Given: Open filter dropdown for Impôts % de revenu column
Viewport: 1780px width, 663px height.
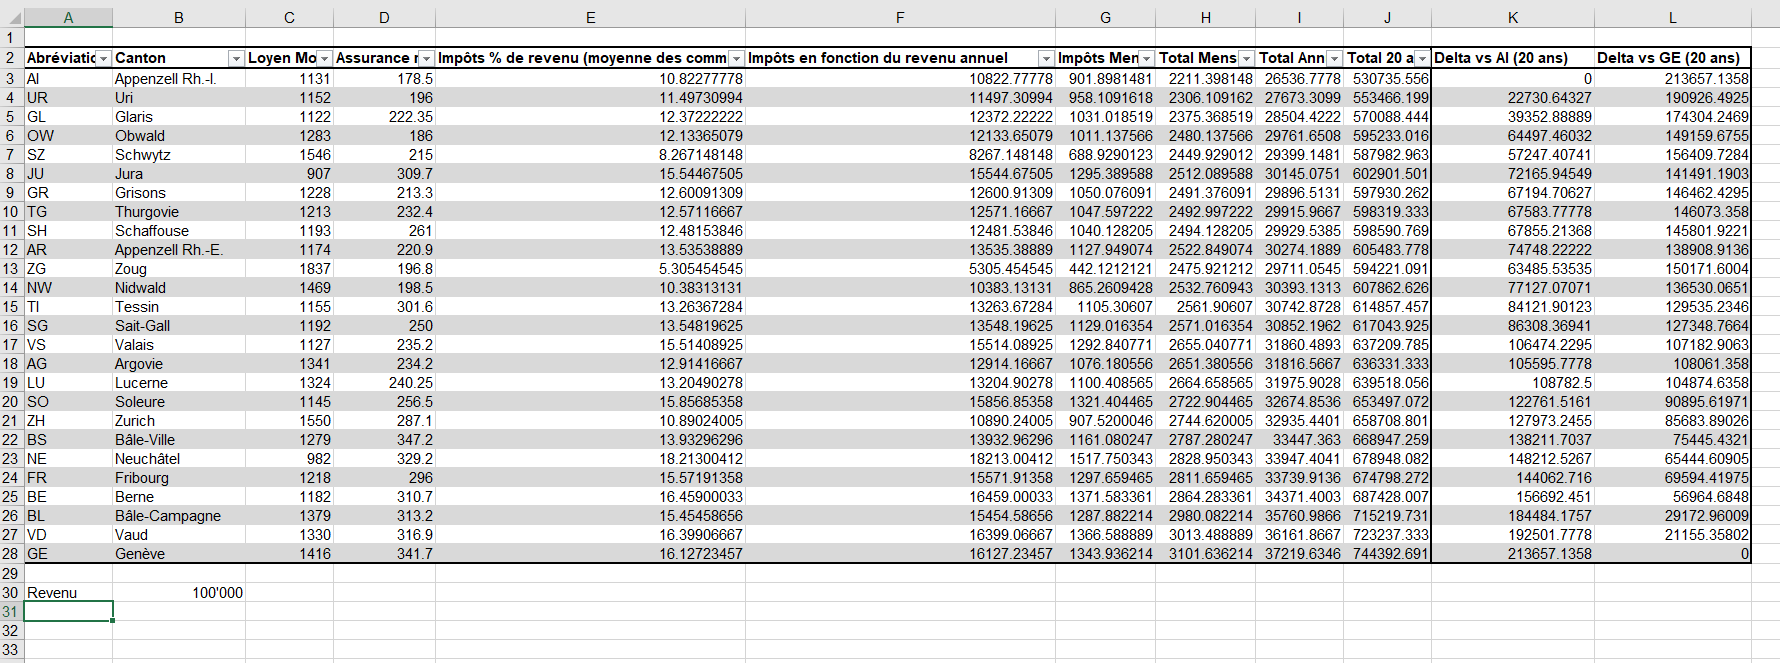Looking at the screenshot, I should [736, 59].
